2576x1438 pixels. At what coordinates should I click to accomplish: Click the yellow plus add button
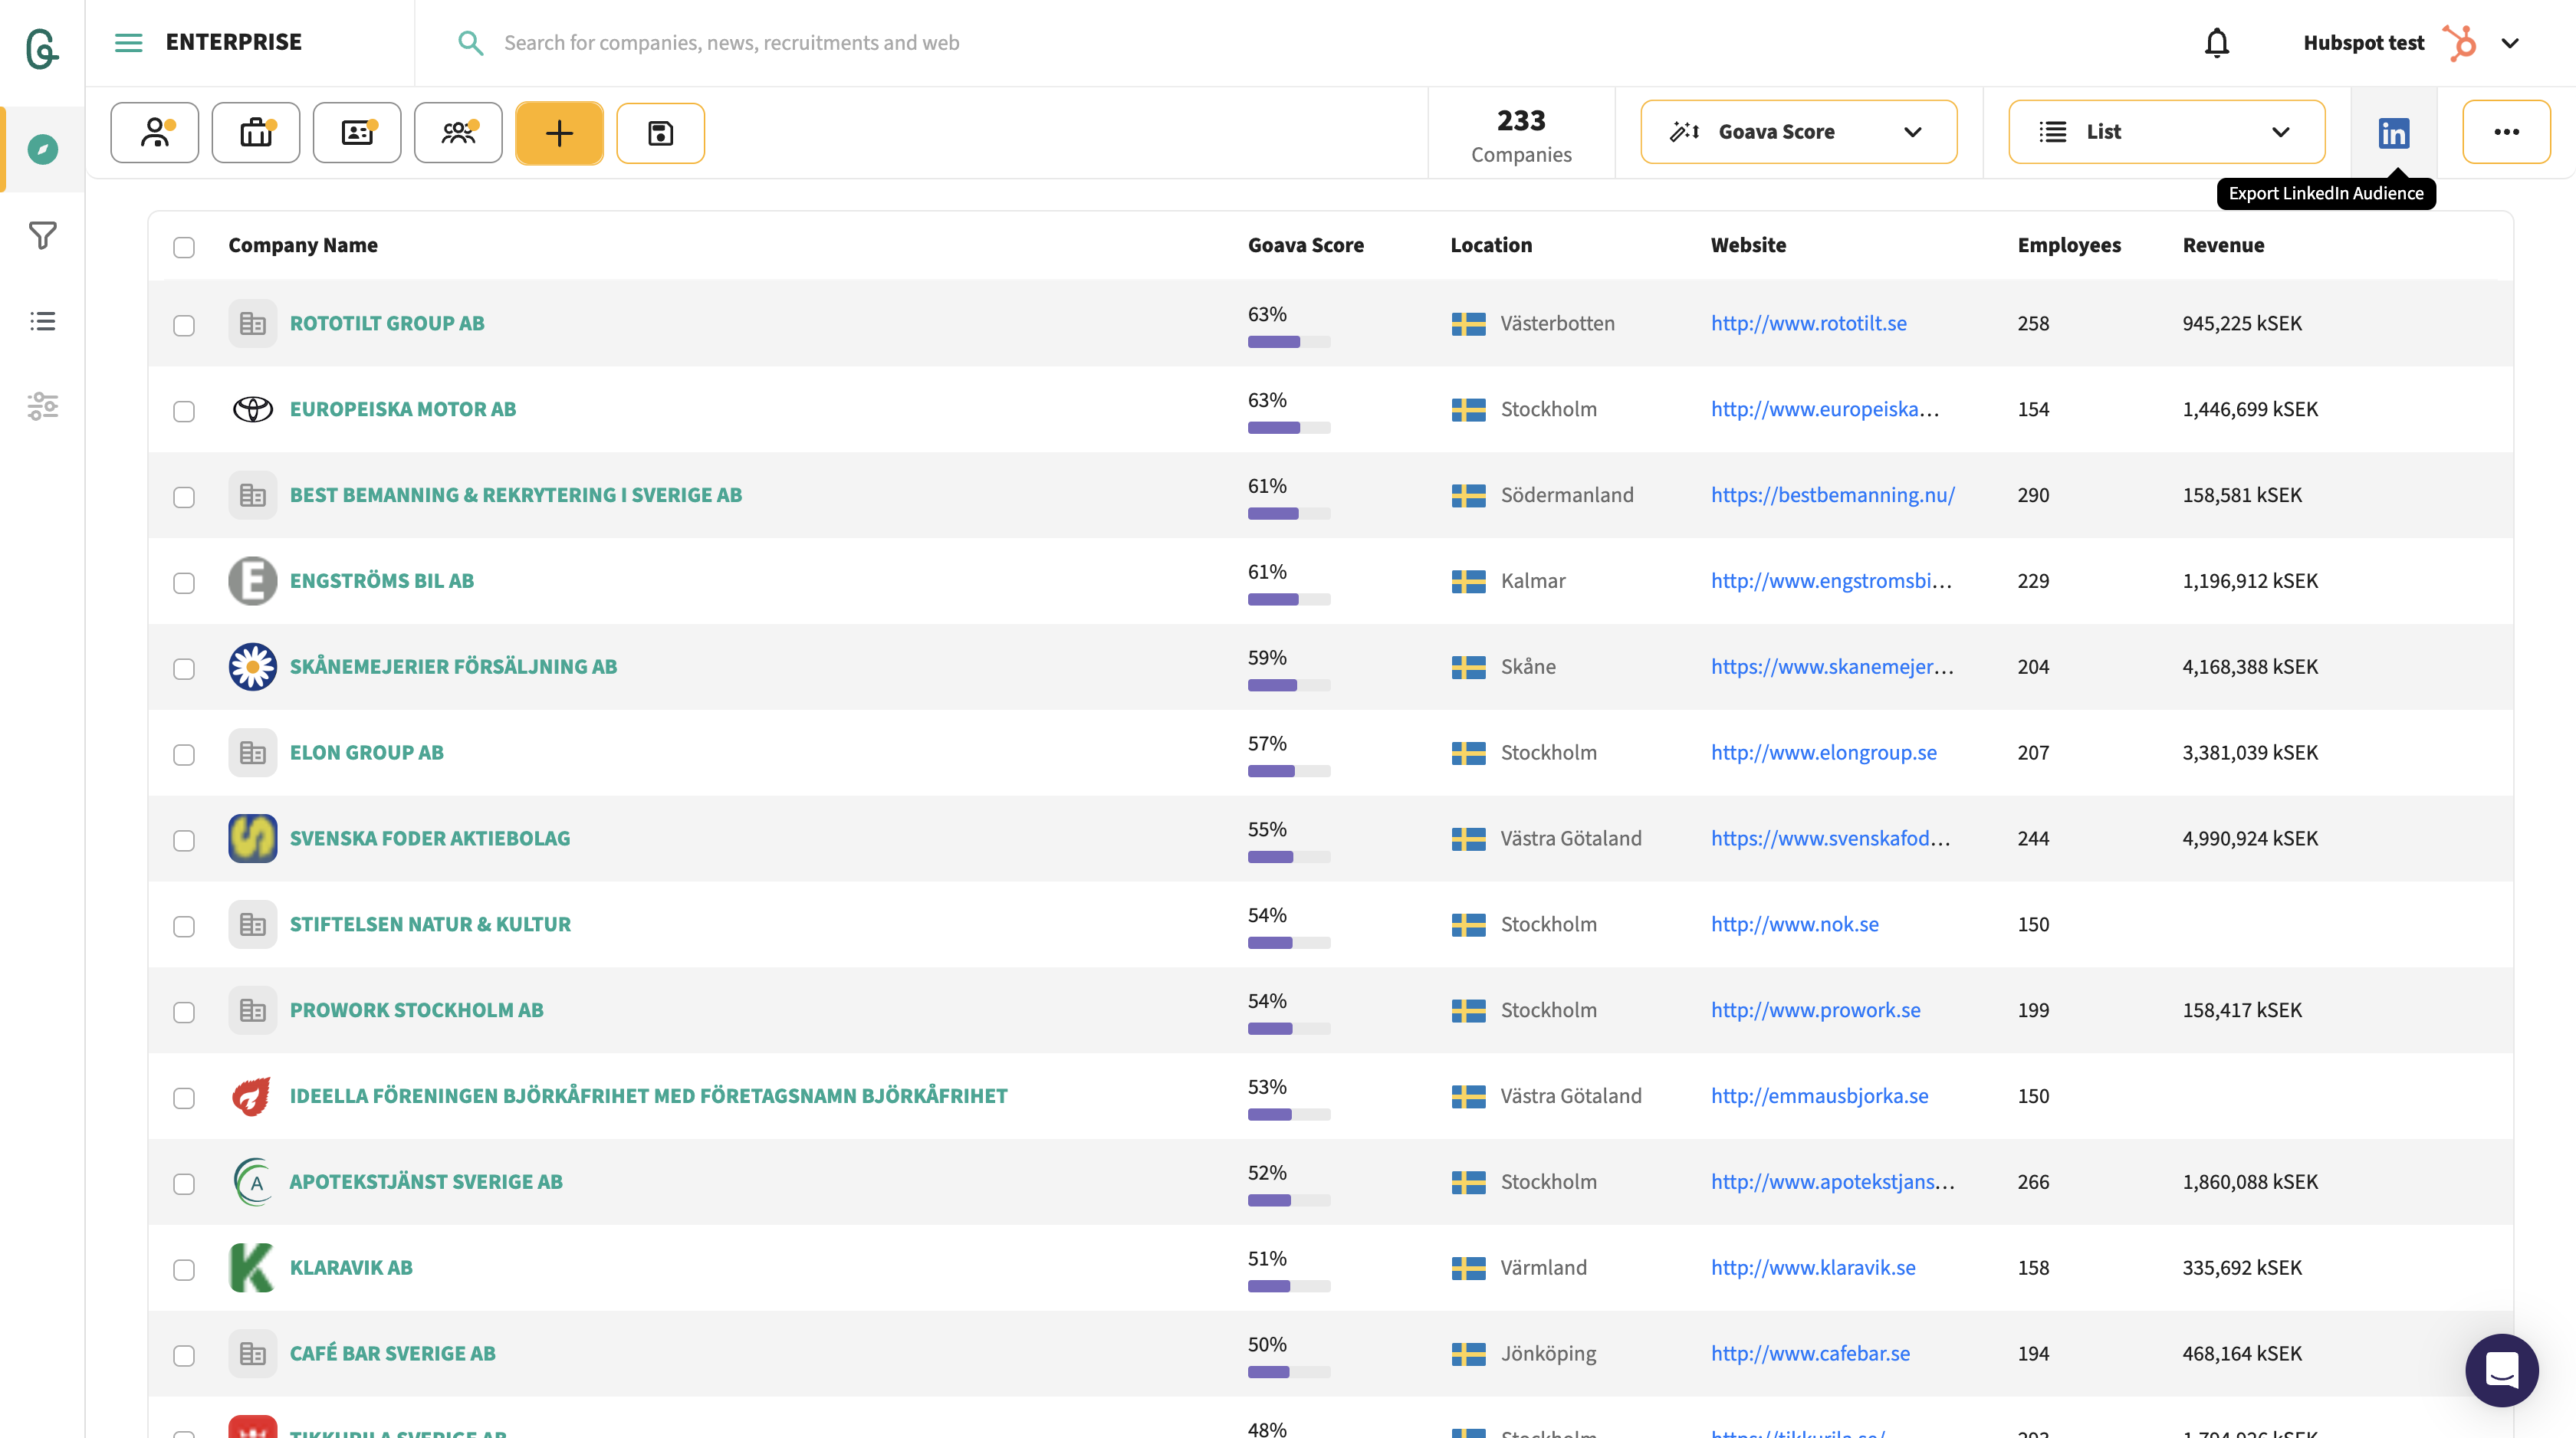point(559,132)
